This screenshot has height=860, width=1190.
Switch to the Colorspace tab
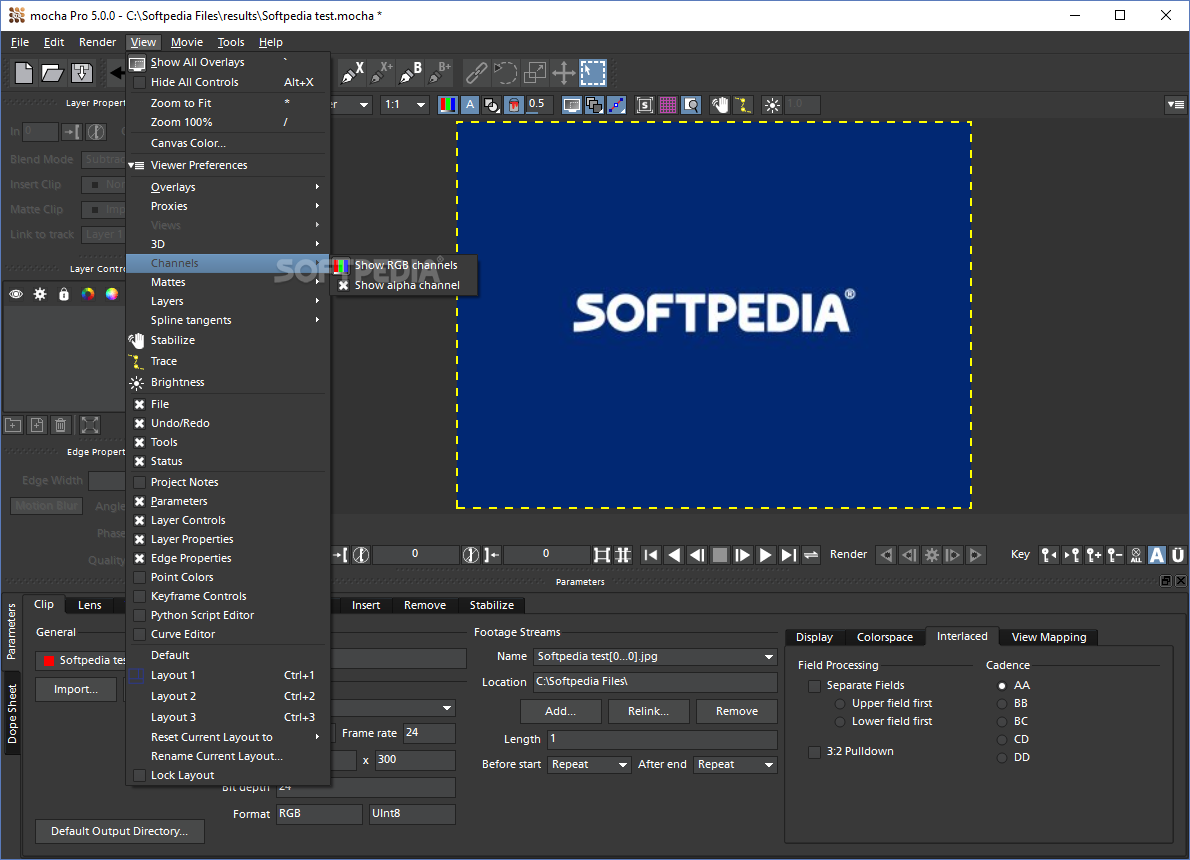[884, 637]
